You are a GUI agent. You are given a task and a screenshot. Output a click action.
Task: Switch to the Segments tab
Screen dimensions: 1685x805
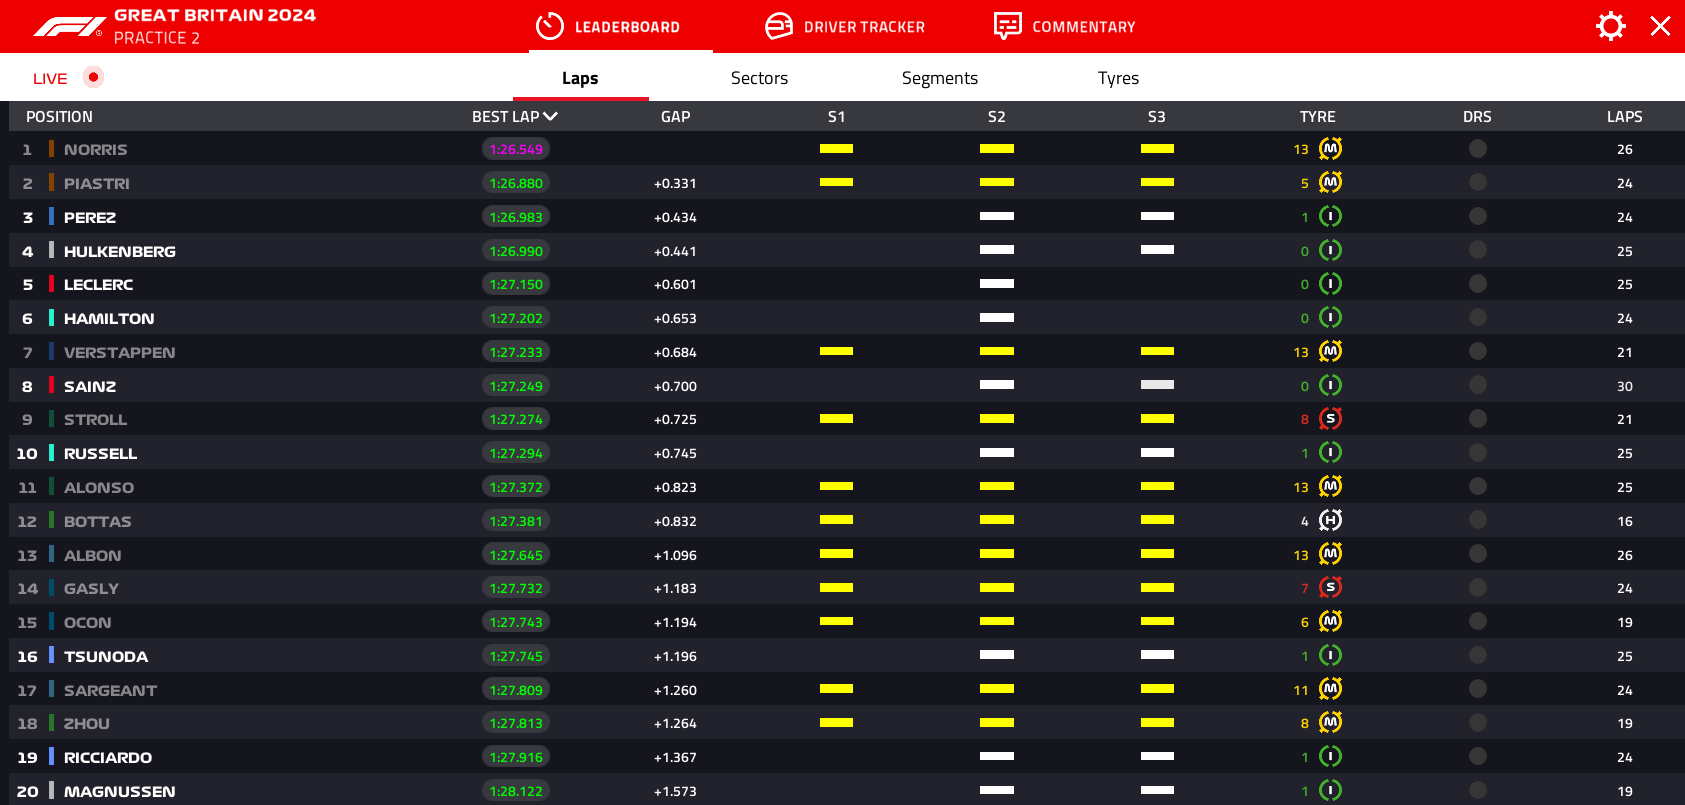940,78
